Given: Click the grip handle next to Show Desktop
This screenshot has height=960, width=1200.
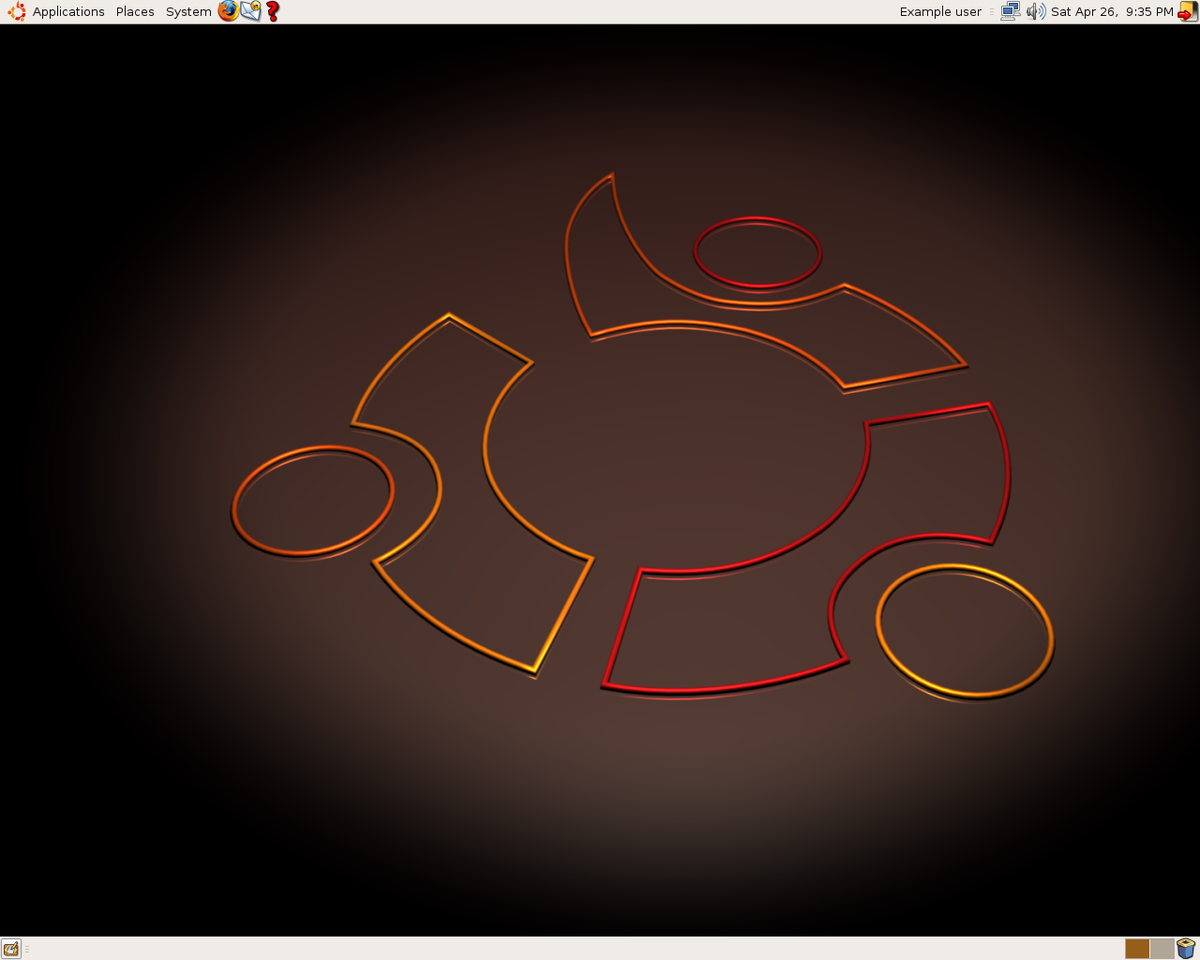Looking at the screenshot, I should 27,948.
